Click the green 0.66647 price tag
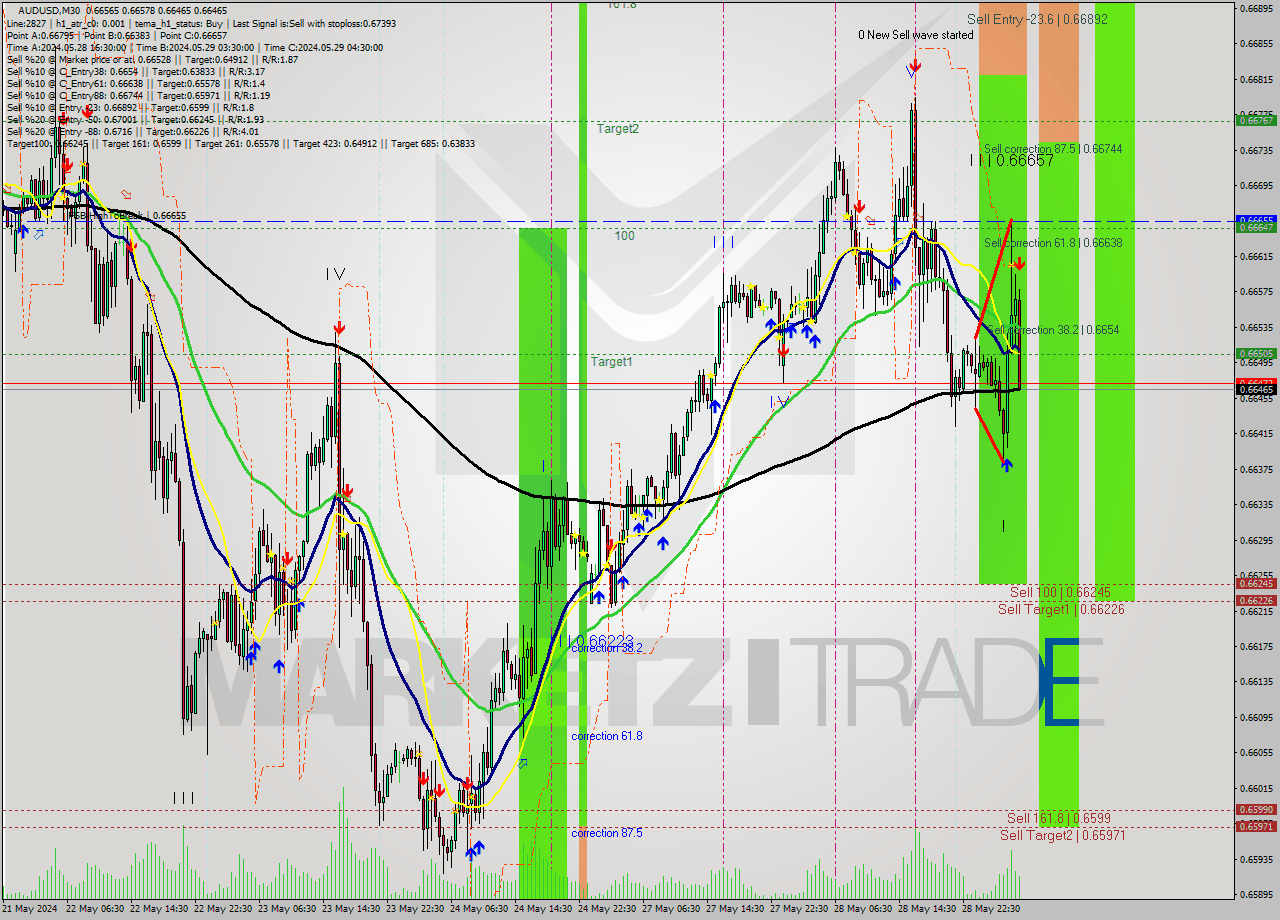Screen dimensions: 1280x920 [x=1256, y=227]
